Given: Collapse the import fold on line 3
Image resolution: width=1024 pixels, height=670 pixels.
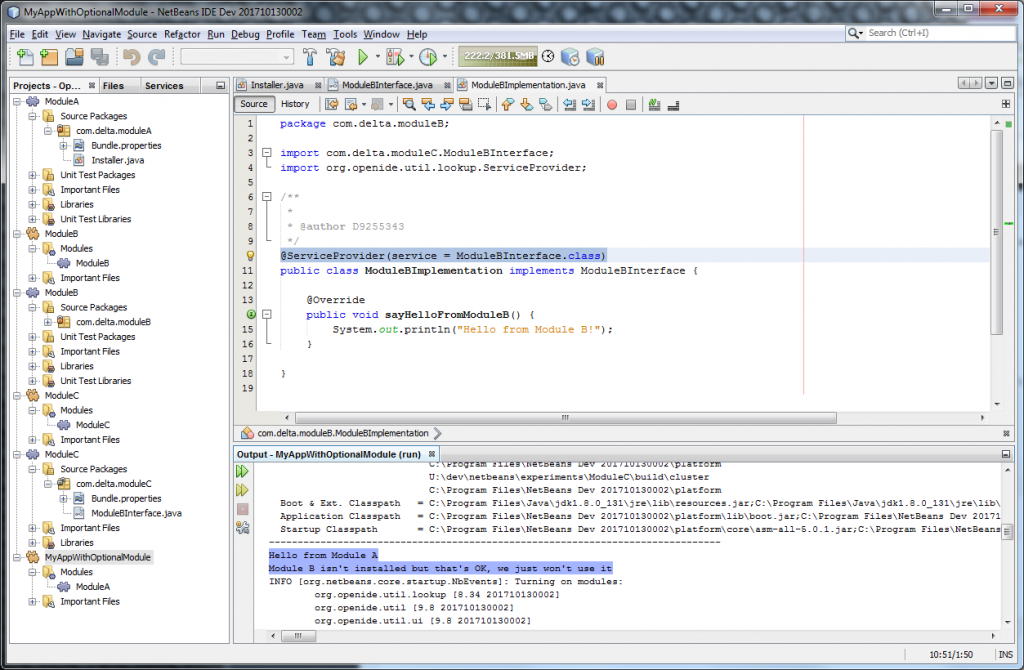Looking at the screenshot, I should (x=266, y=153).
